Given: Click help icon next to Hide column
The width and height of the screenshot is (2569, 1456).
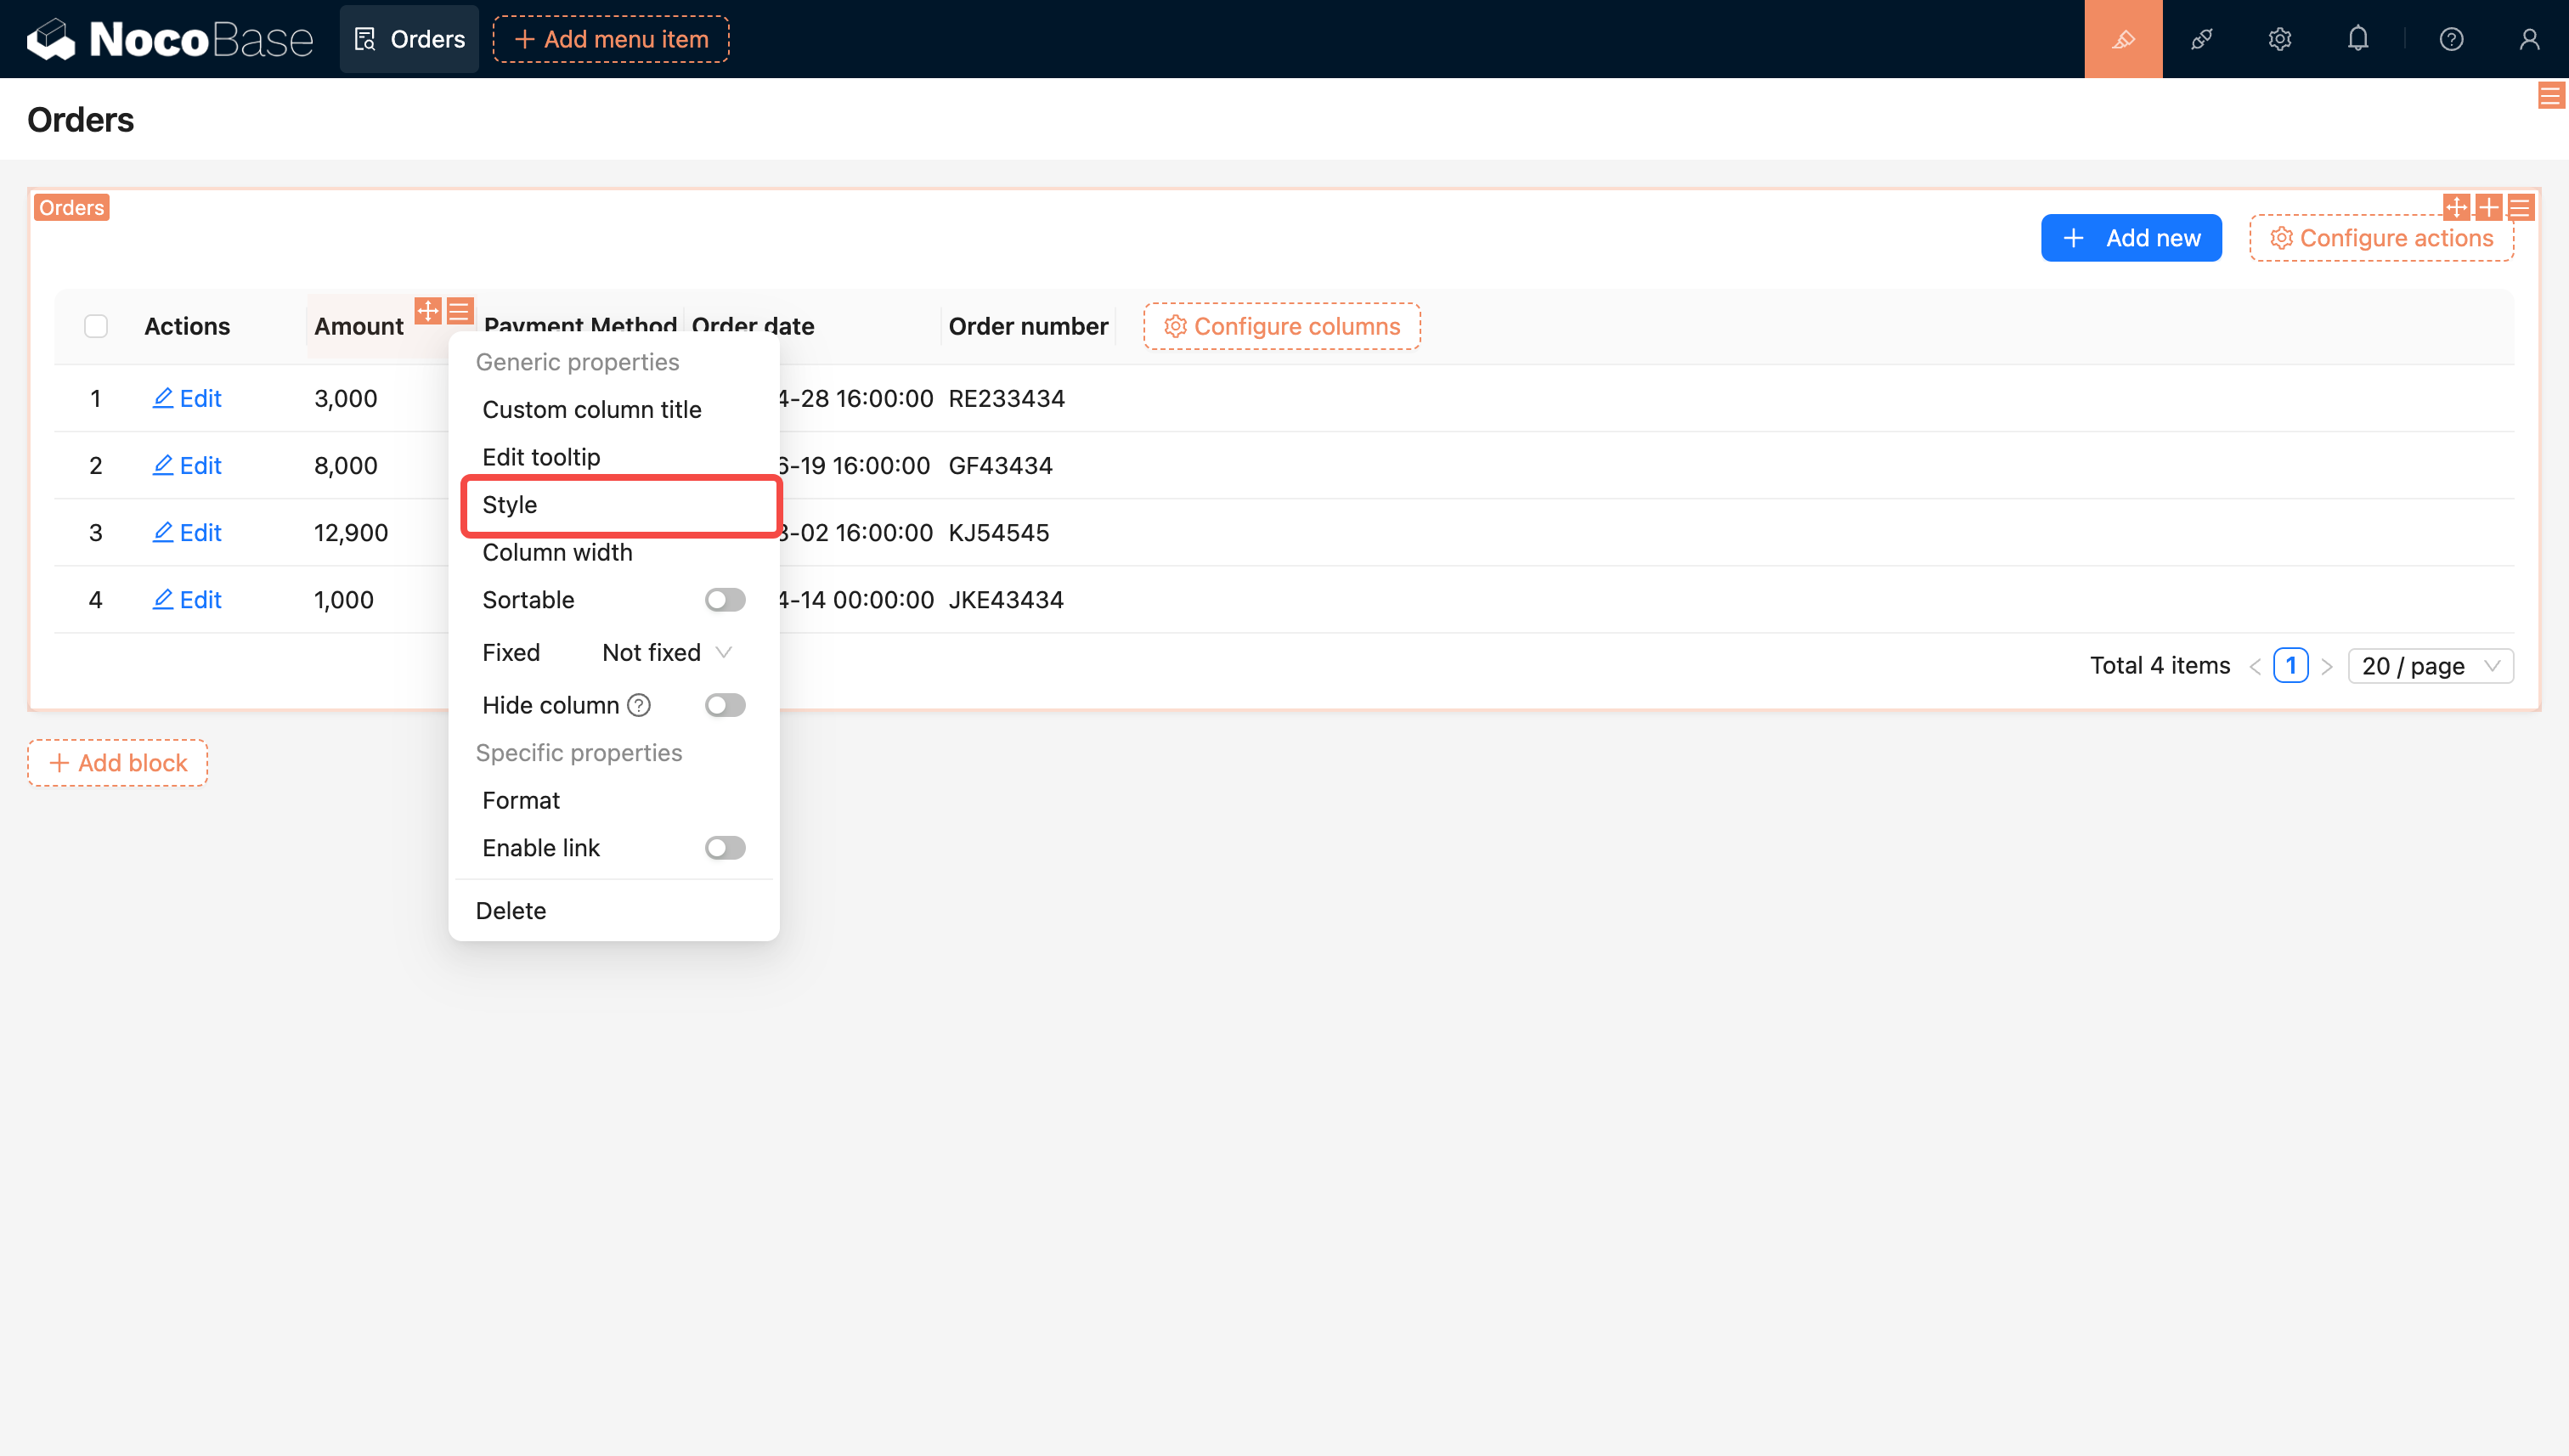Looking at the screenshot, I should click(638, 705).
